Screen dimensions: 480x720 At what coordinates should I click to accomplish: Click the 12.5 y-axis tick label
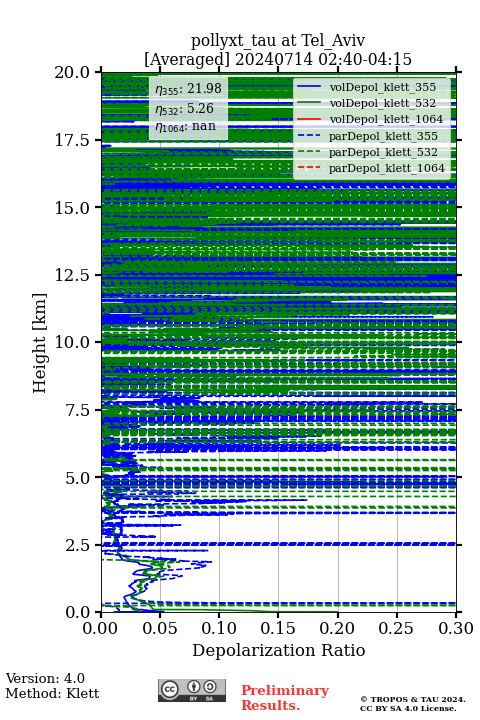(72, 275)
